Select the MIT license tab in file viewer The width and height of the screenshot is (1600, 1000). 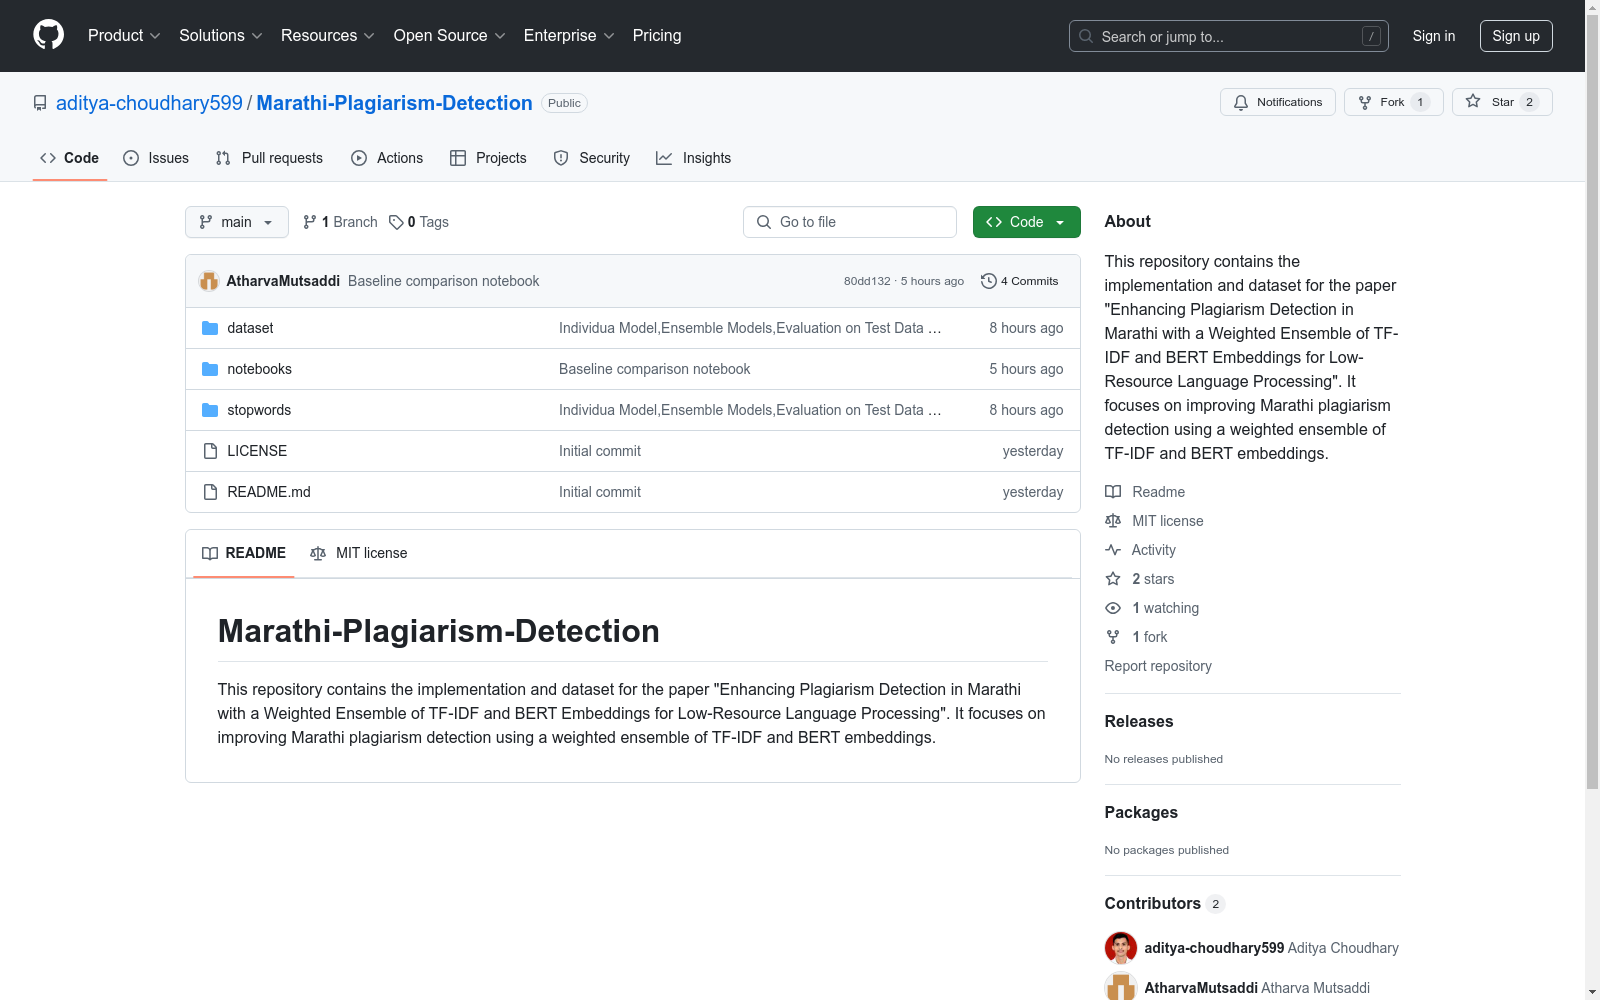coord(359,553)
